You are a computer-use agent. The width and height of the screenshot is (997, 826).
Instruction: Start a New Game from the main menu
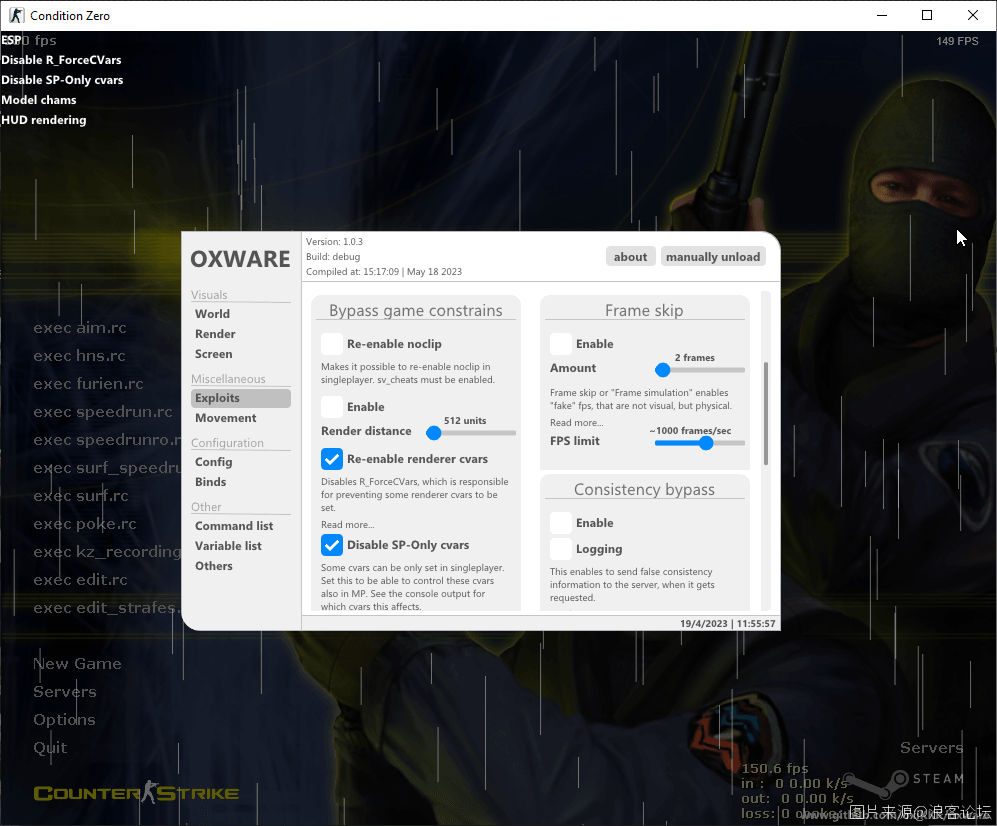tap(77, 664)
